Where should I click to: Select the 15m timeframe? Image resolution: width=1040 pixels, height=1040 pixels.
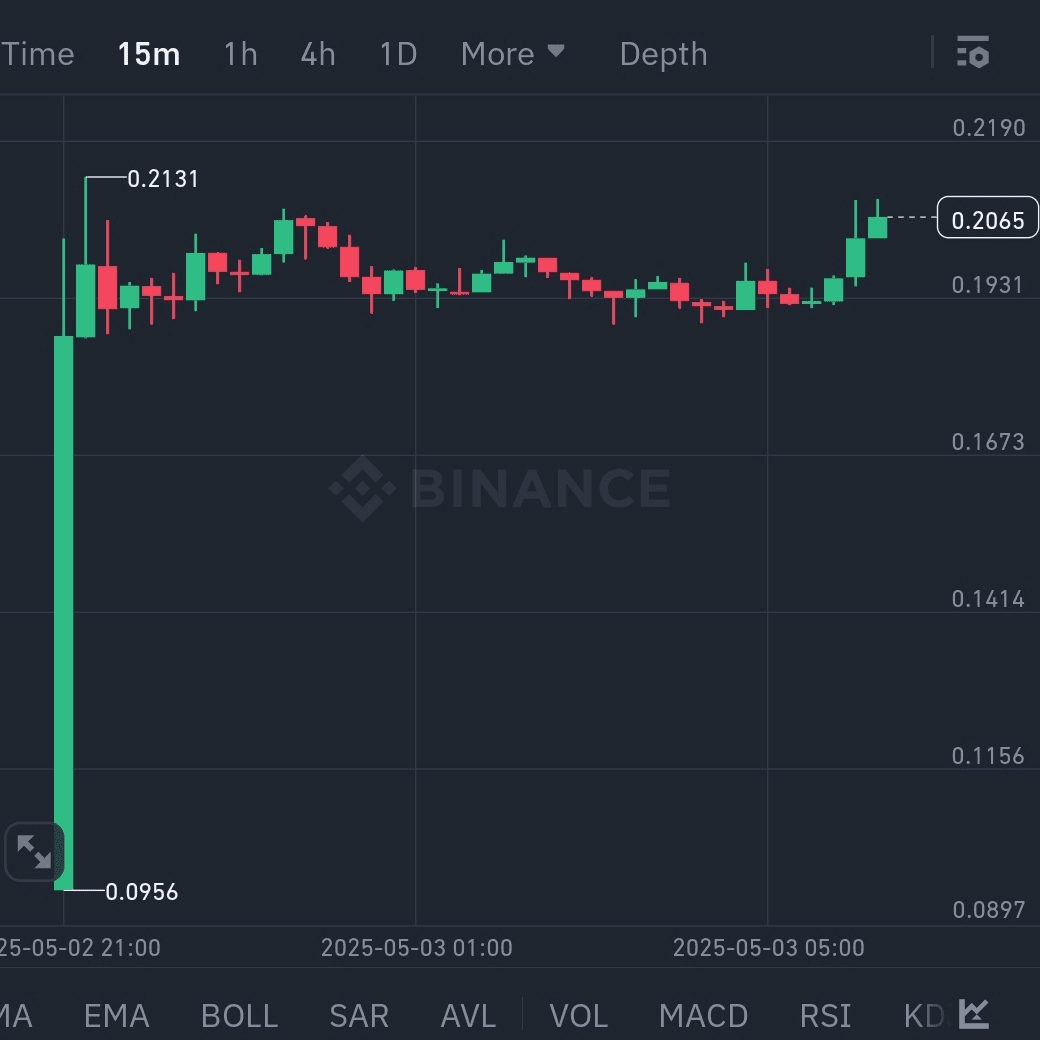(x=149, y=54)
